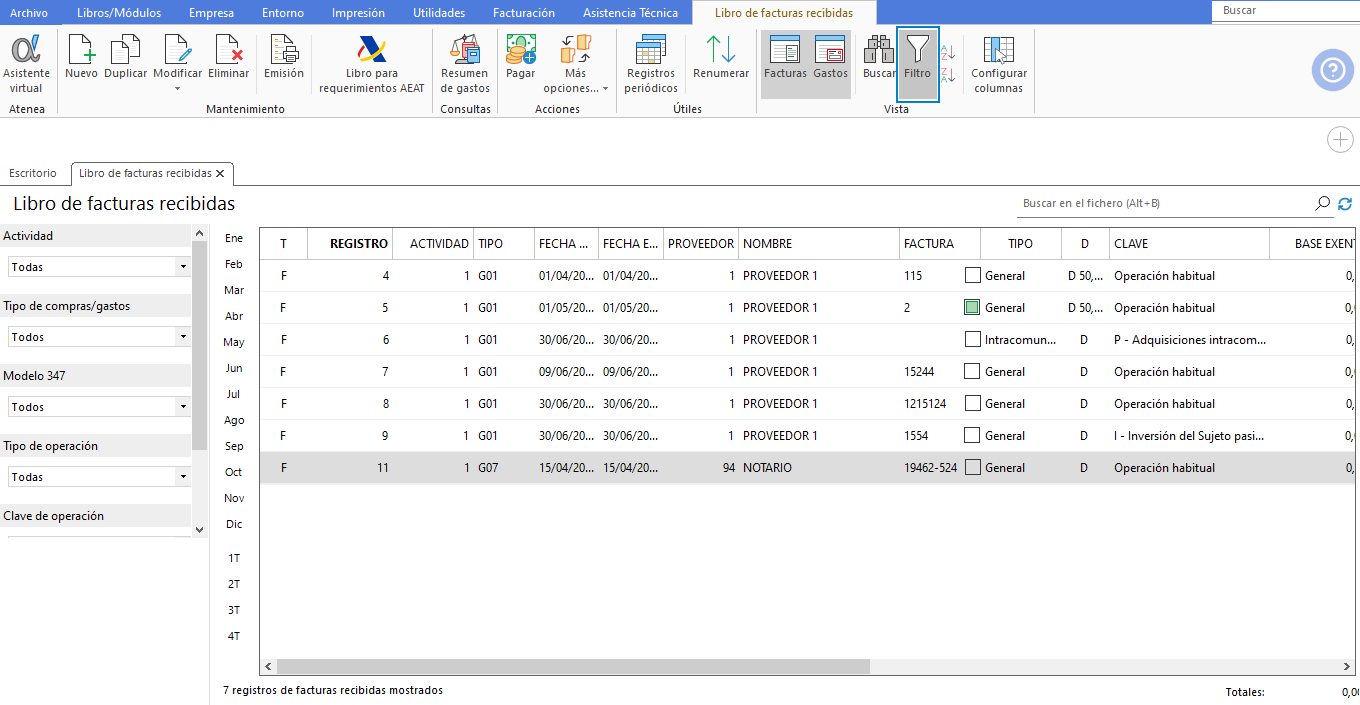Open the Utilidades ribbon tab
The width and height of the screenshot is (1360, 705).
point(439,13)
